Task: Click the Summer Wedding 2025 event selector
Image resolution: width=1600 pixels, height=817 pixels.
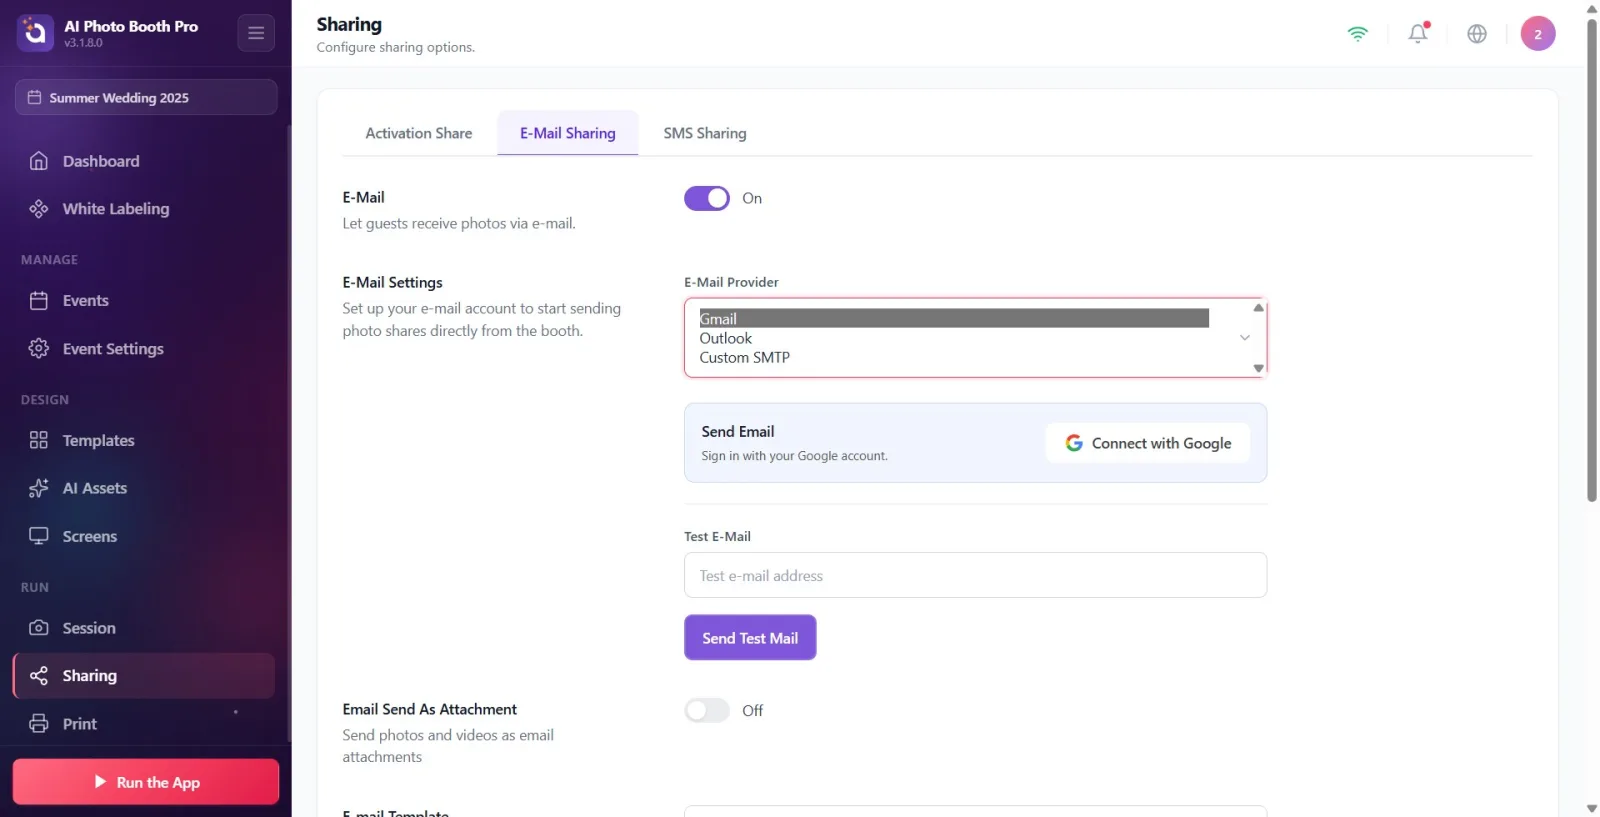Action: coord(146,97)
